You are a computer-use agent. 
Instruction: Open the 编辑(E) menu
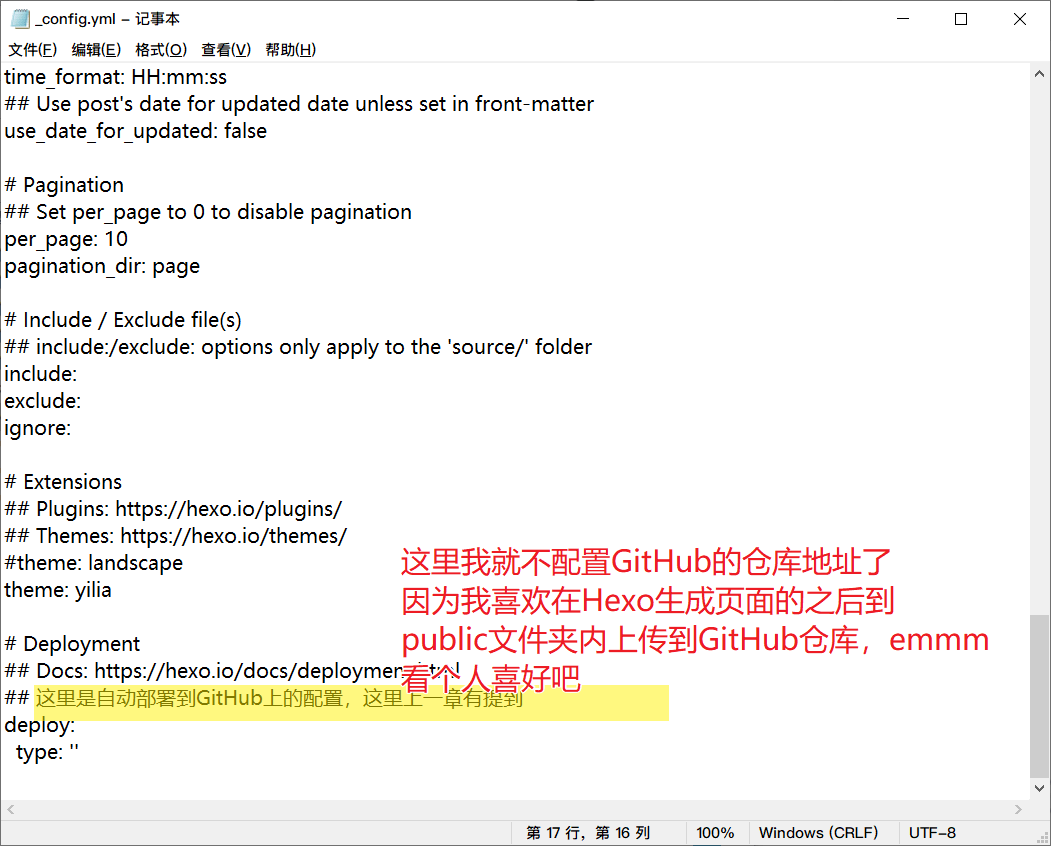96,49
